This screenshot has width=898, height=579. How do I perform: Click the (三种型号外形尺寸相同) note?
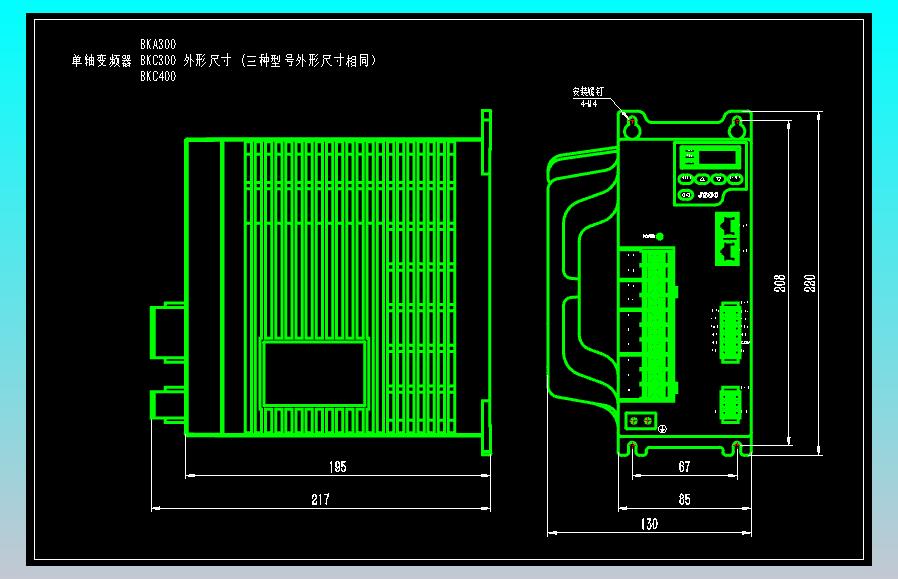[x=308, y=61]
